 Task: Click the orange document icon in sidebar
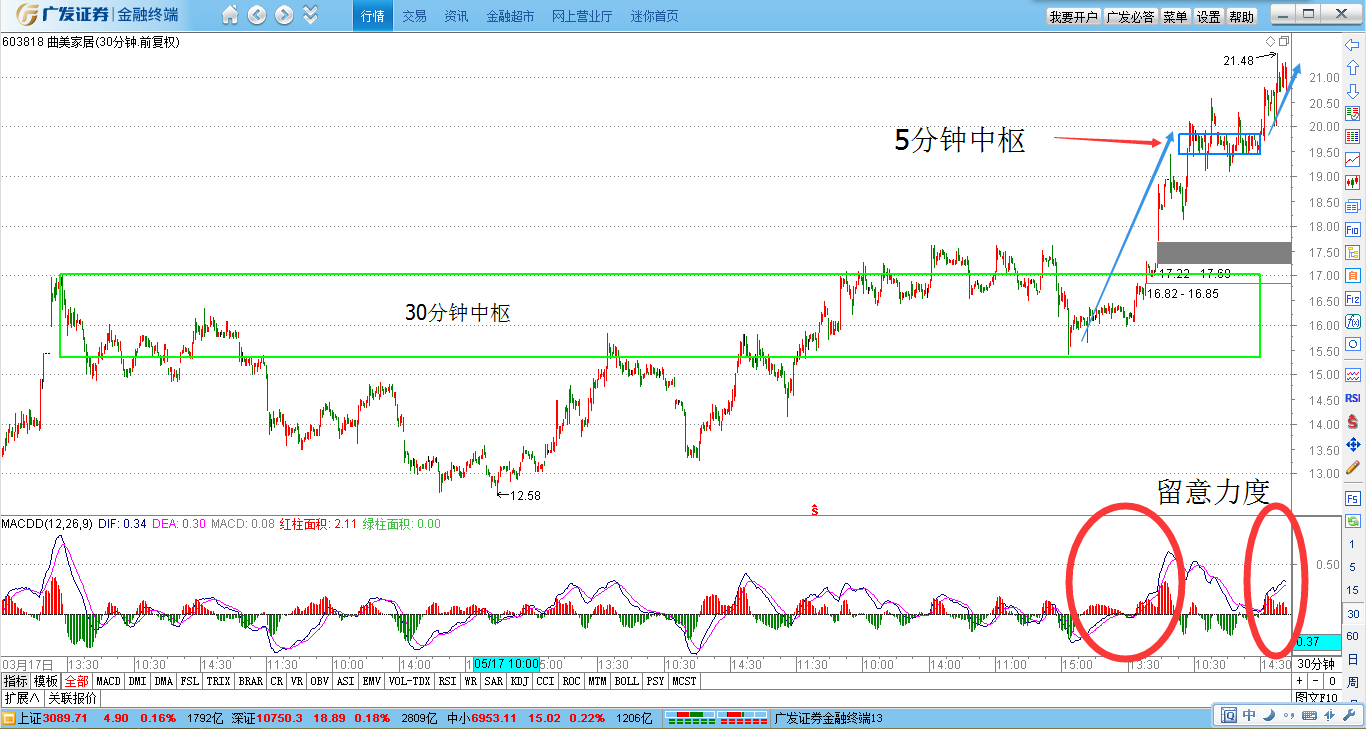pyautogui.click(x=1353, y=275)
